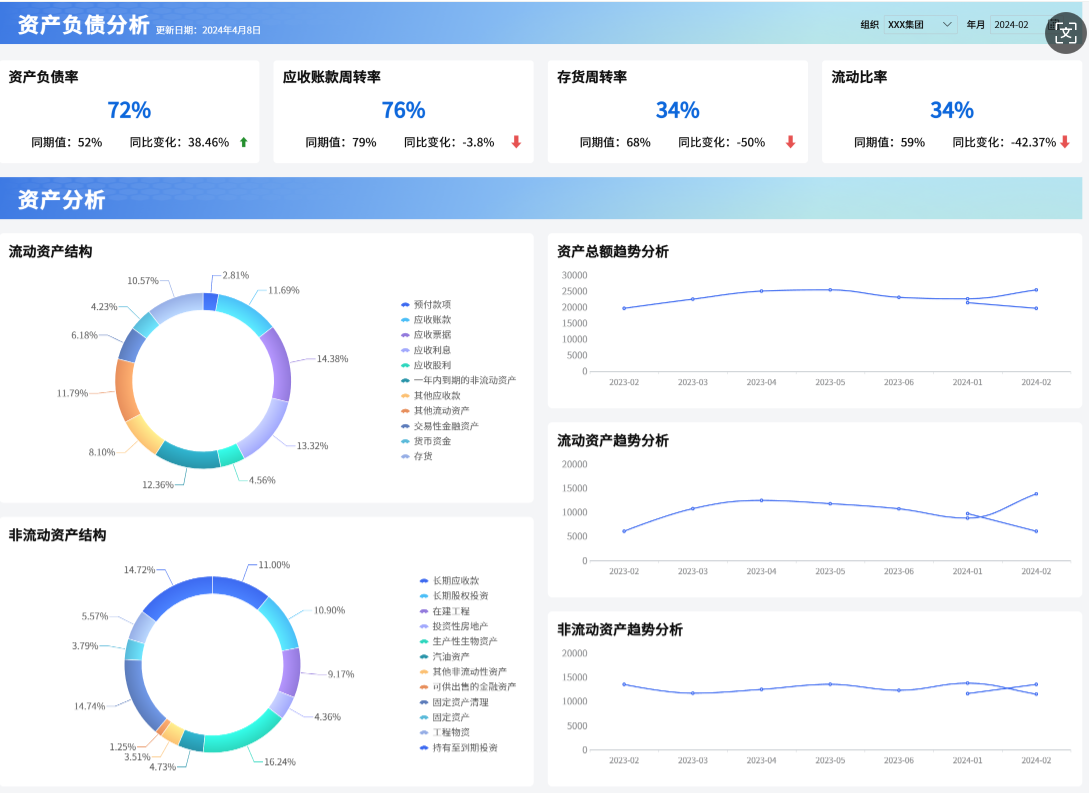Image resolution: width=1089 pixels, height=793 pixels.
Task: Click the 34% value in 流动比率
Action: tap(952, 110)
